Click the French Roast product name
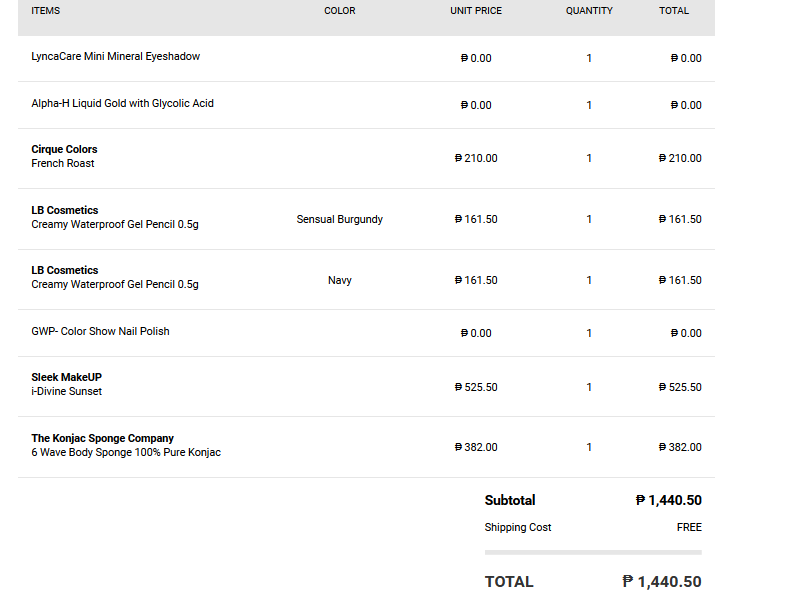Screen dimensions: 786x591 63,163
